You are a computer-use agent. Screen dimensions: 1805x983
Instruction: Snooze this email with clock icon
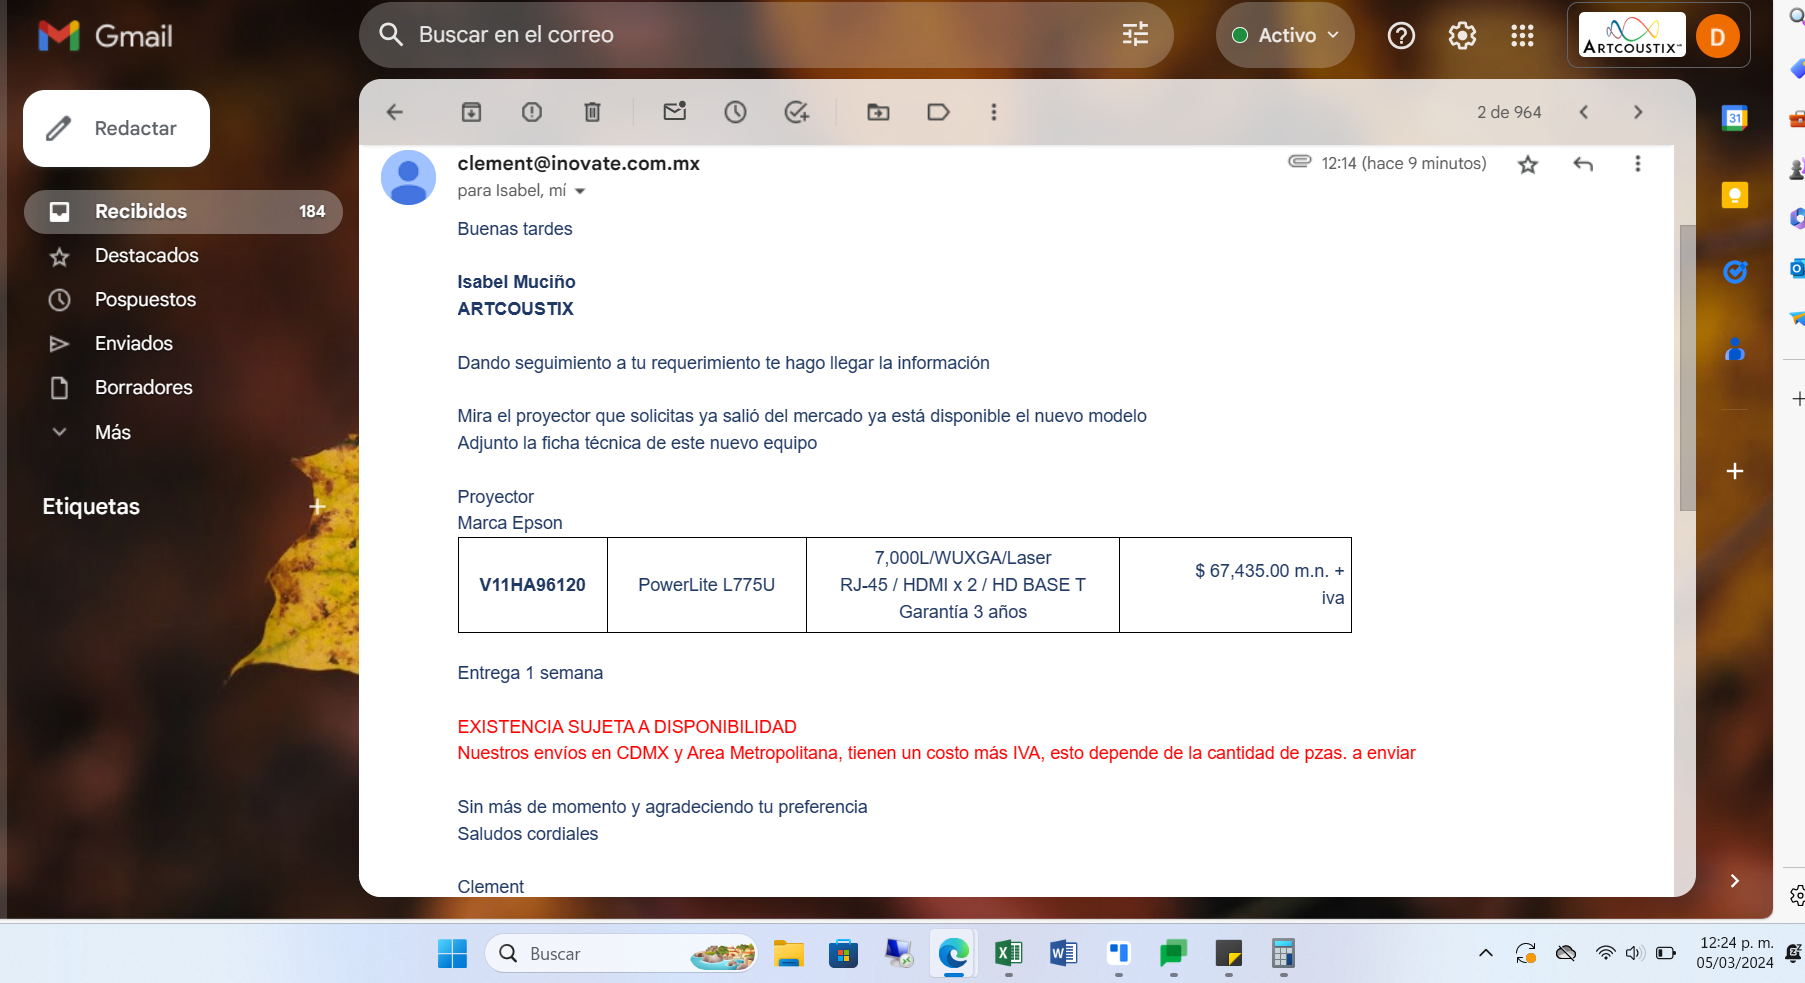point(736,112)
